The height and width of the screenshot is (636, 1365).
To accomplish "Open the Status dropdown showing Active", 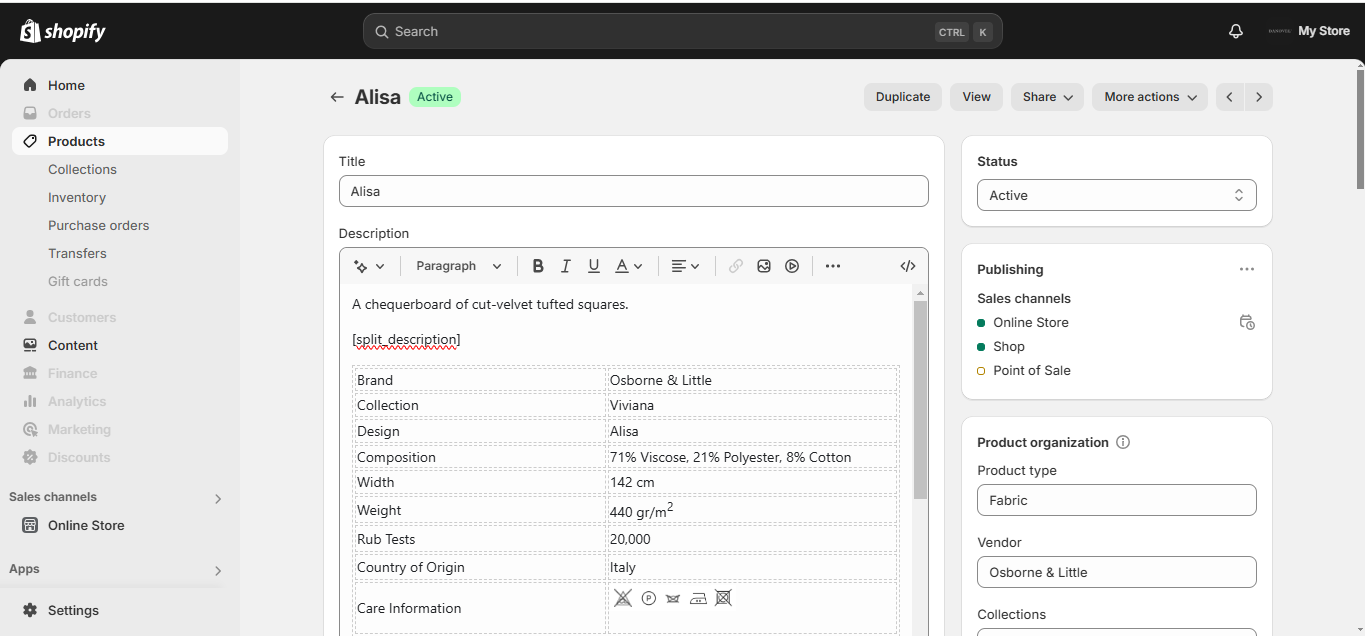I will tap(1116, 195).
